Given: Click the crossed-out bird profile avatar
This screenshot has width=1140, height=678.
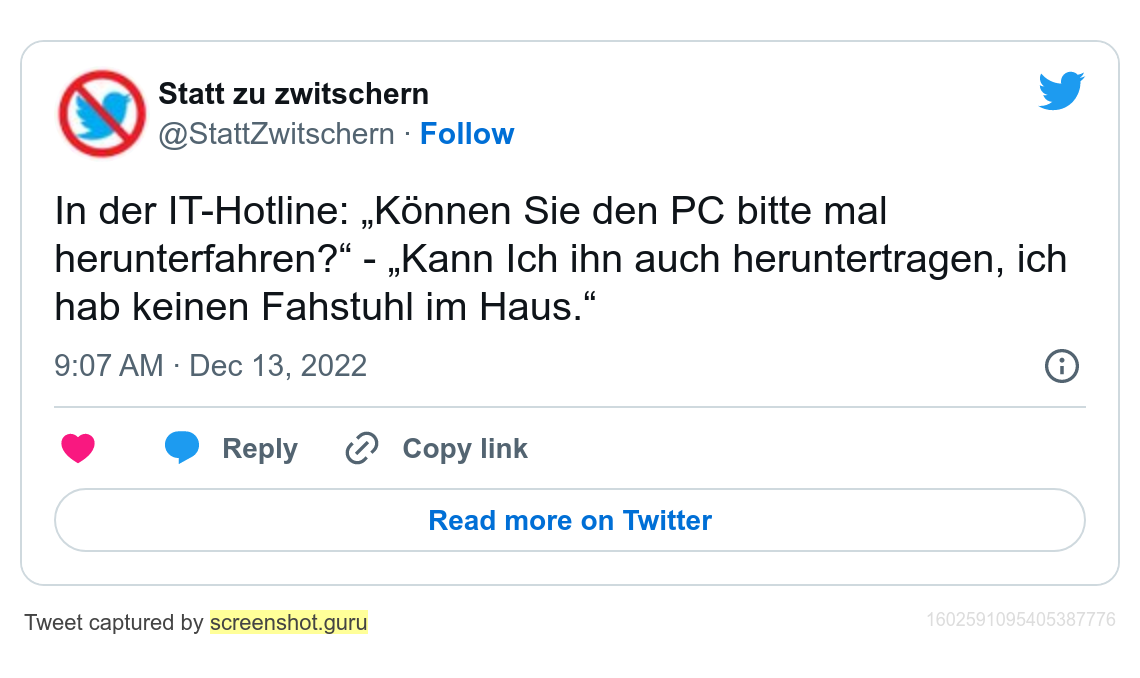Looking at the screenshot, I should click(102, 113).
